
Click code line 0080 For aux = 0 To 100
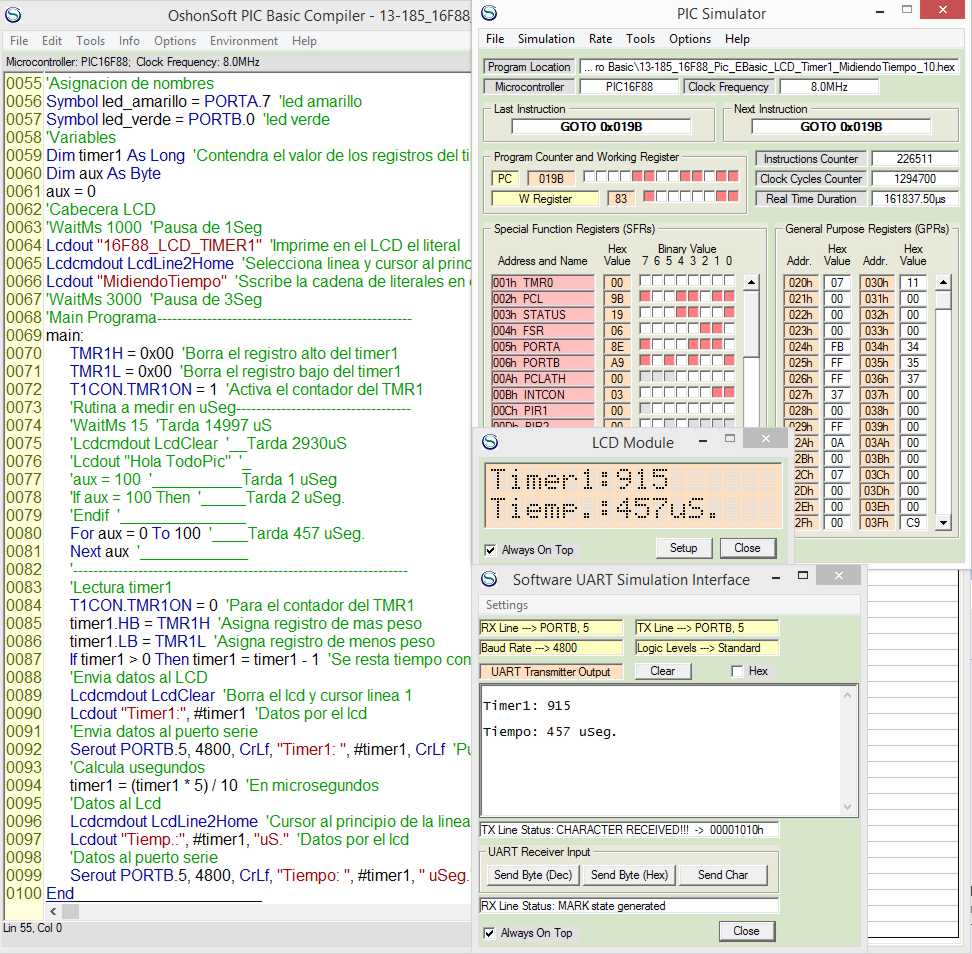pos(217,534)
